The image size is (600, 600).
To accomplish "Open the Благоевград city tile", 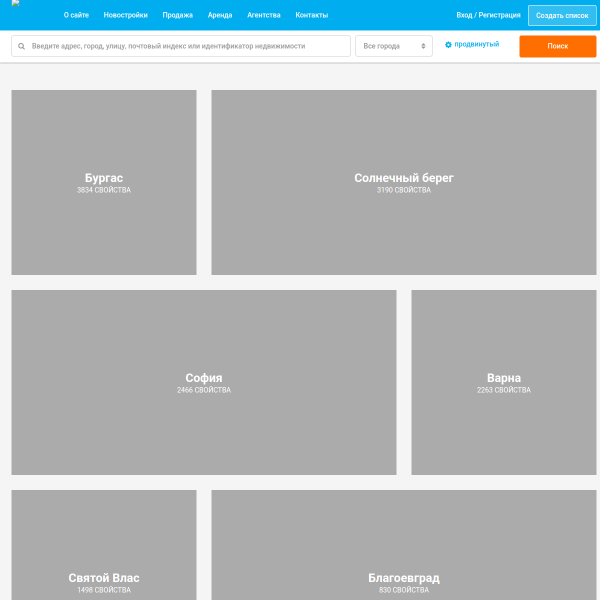I will click(404, 545).
